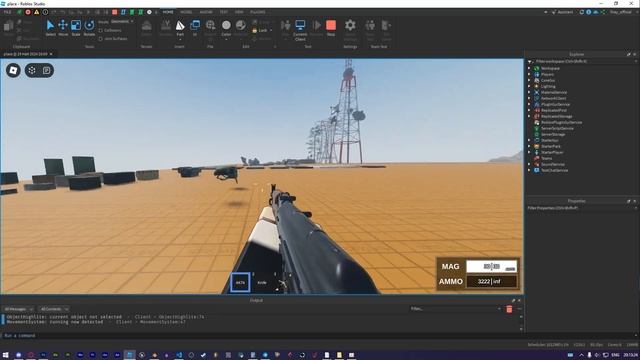Expand the Players tree node

529,74
